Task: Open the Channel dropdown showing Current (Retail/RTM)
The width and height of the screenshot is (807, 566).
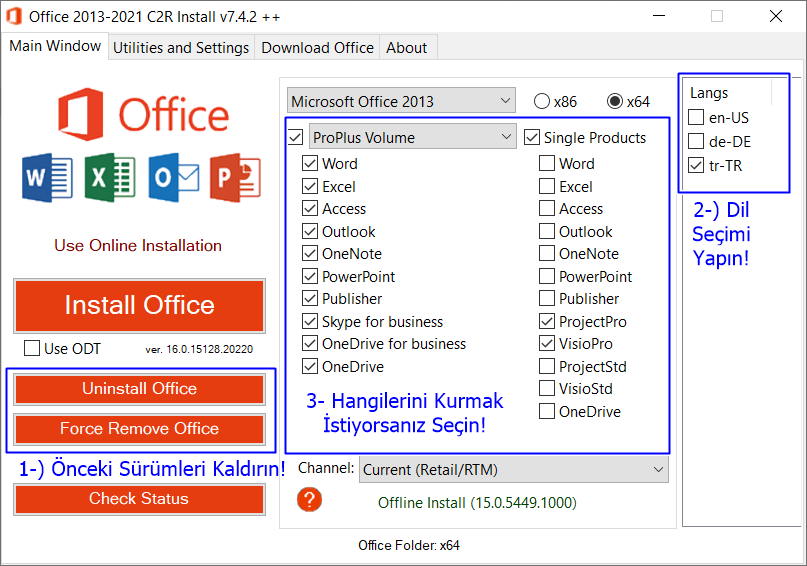Action: pos(513,469)
